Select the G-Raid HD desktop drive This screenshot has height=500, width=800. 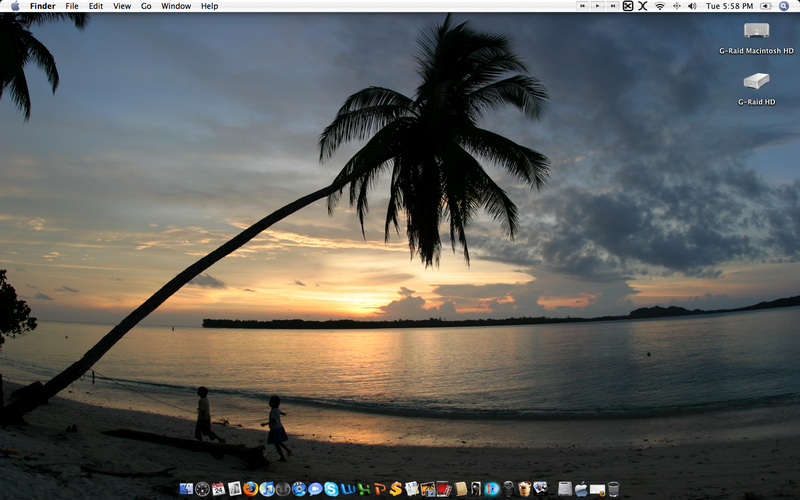coord(756,81)
